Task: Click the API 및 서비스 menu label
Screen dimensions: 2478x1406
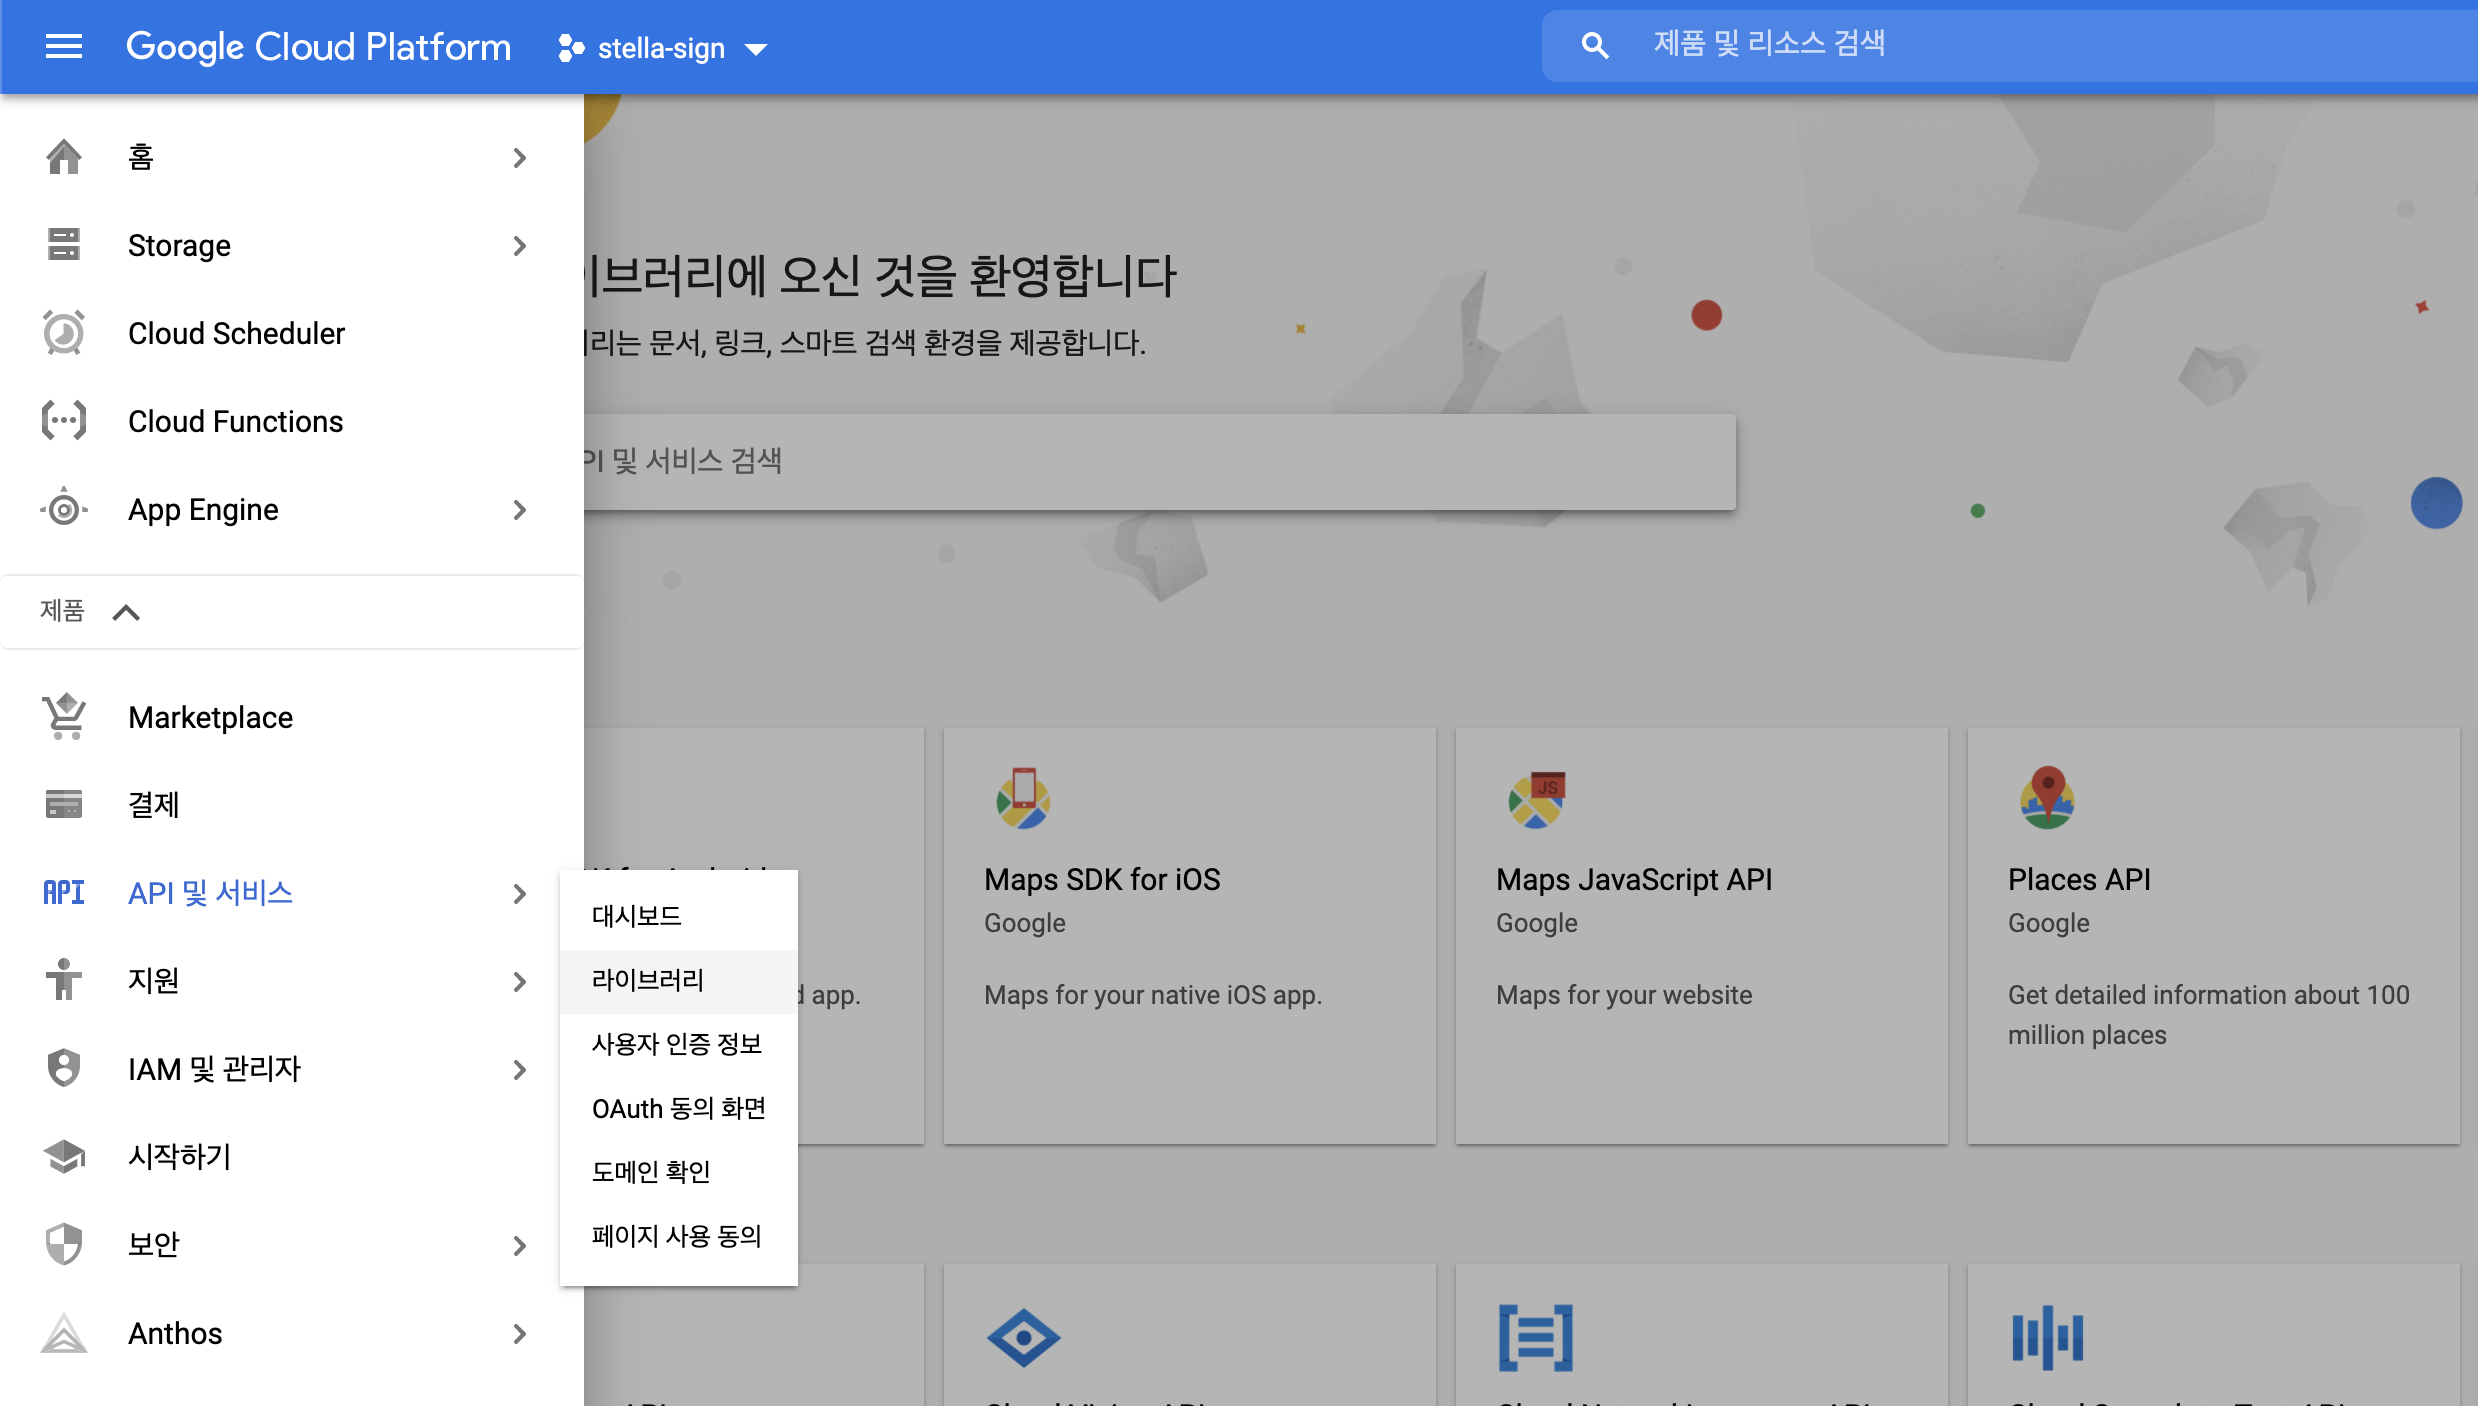Action: [x=210, y=893]
